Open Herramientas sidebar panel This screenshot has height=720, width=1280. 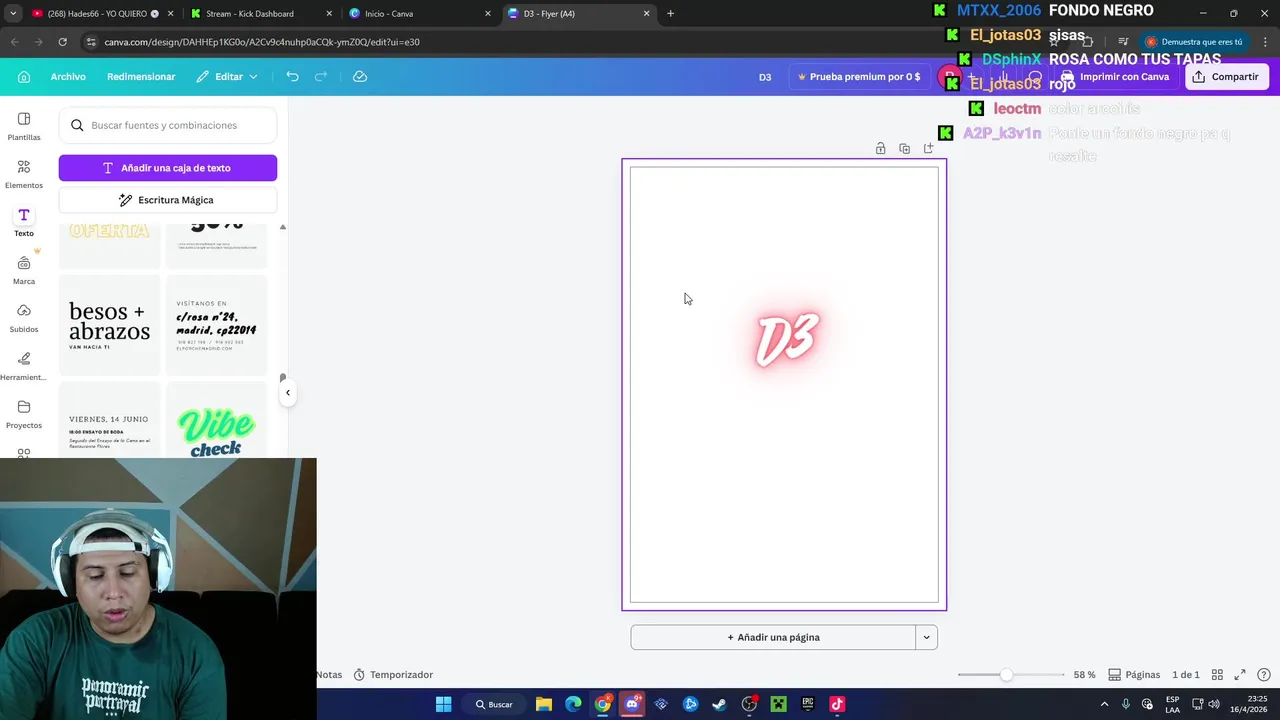(24, 366)
